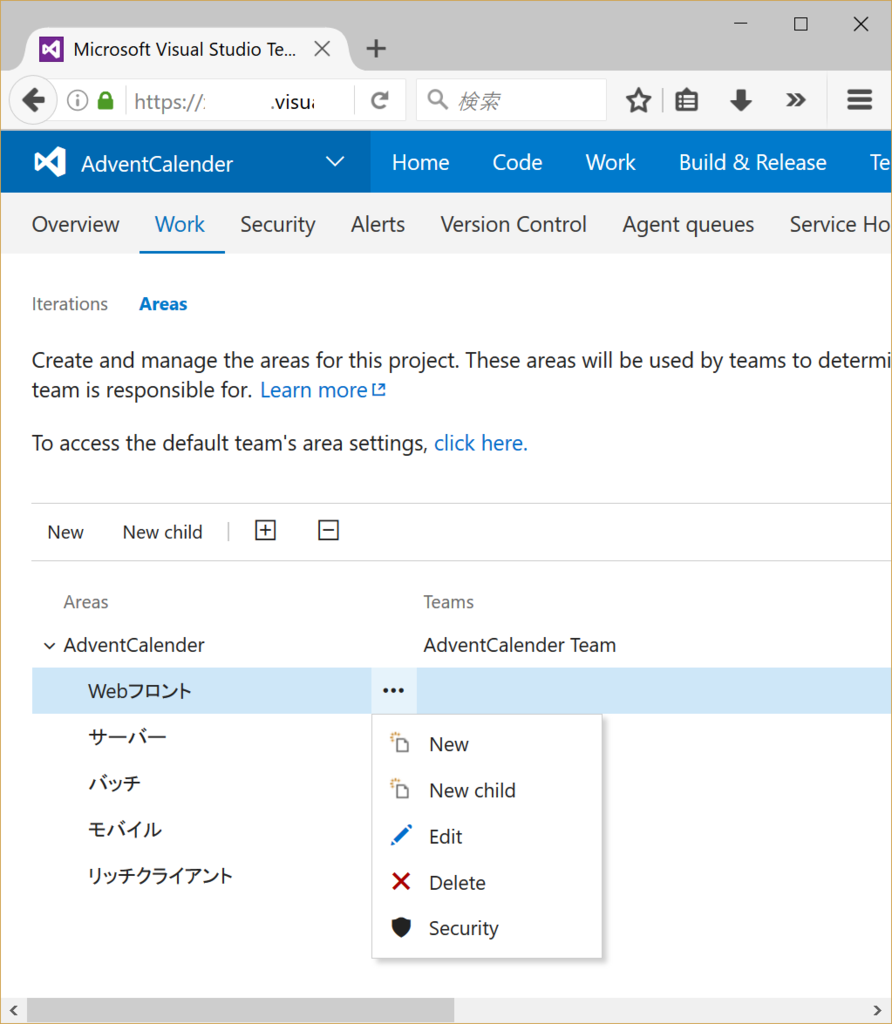Click the browser back arrow button
This screenshot has height=1024, width=892.
33,101
